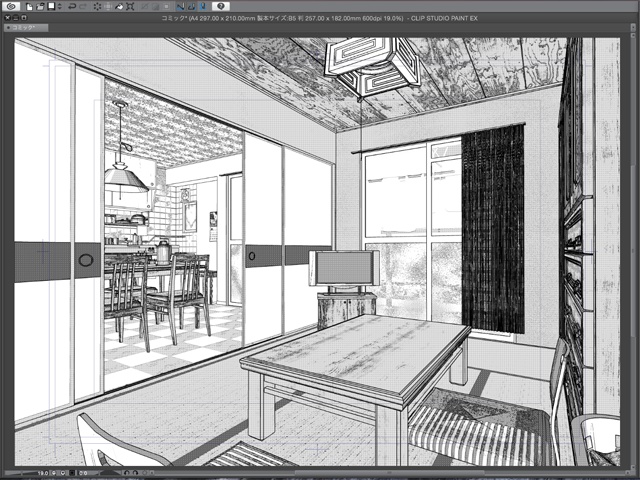Click the canvas zoom slider at bottom

(20, 473)
